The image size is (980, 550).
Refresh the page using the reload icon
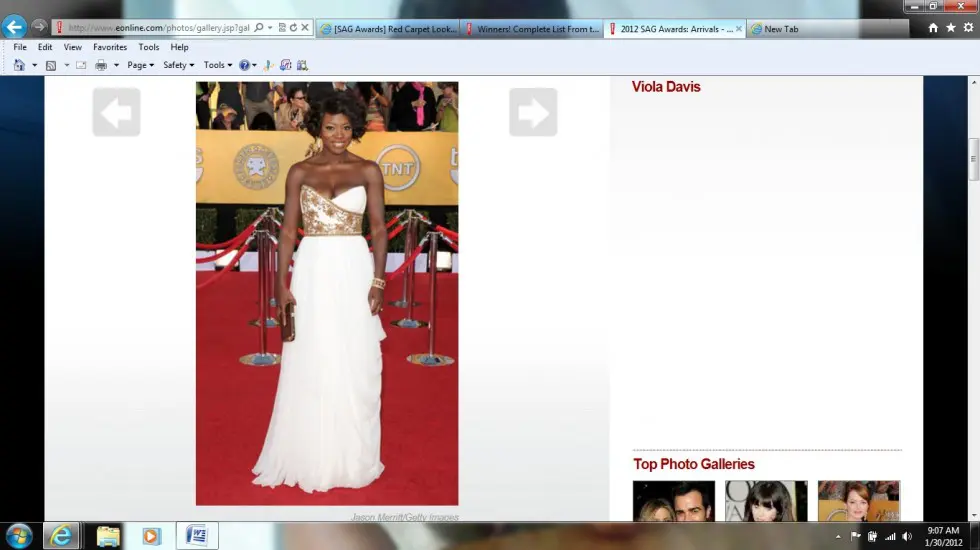tap(293, 28)
